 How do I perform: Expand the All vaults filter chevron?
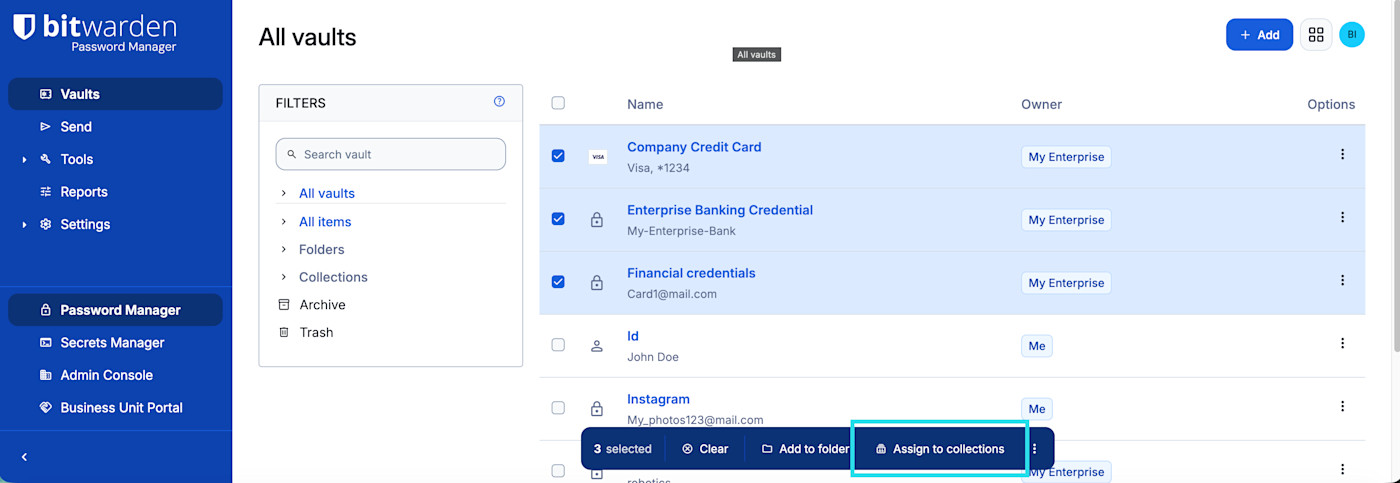coord(284,193)
